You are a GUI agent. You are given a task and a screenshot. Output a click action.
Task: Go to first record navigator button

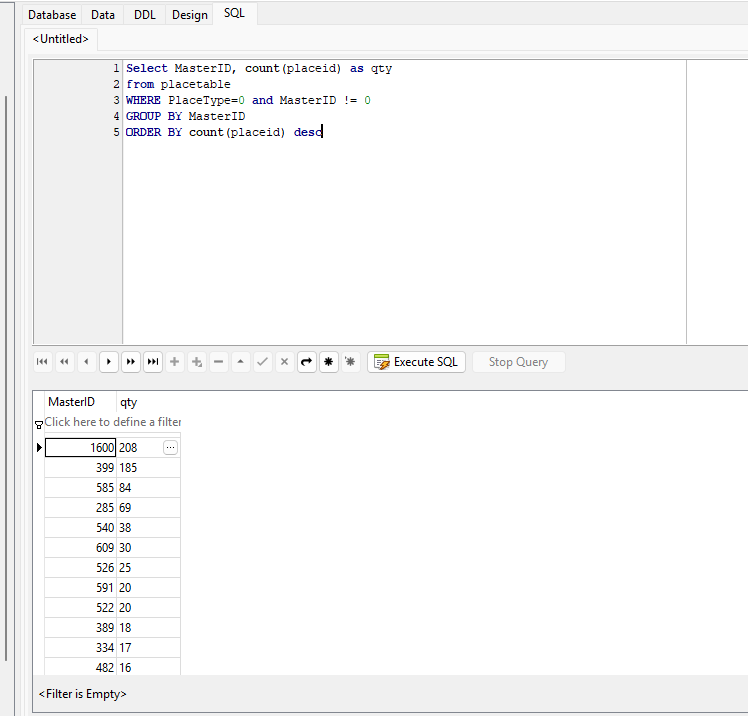(42, 362)
